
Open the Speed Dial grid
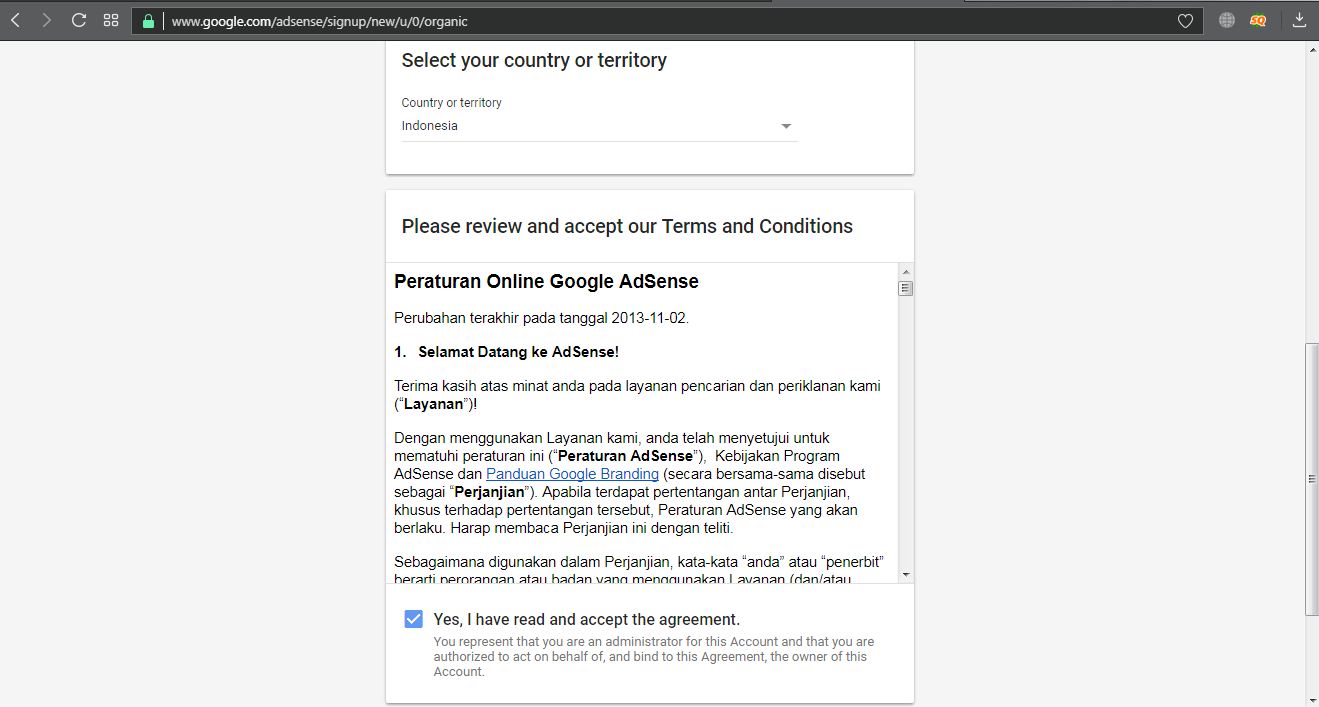(x=111, y=20)
